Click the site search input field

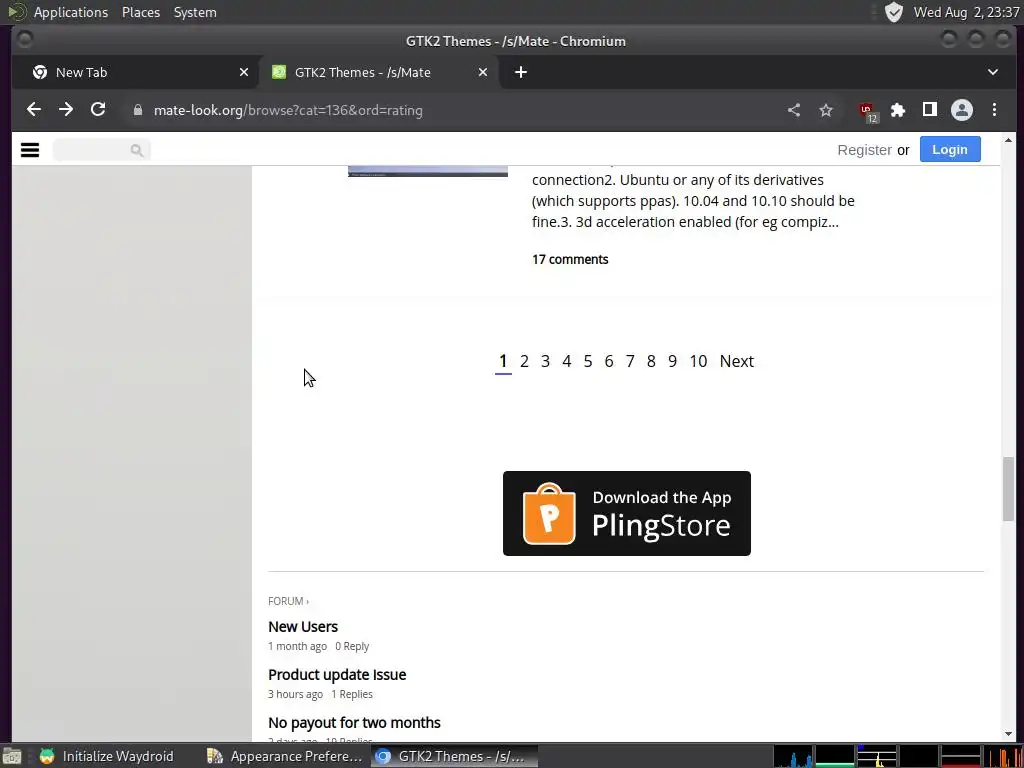(x=101, y=150)
